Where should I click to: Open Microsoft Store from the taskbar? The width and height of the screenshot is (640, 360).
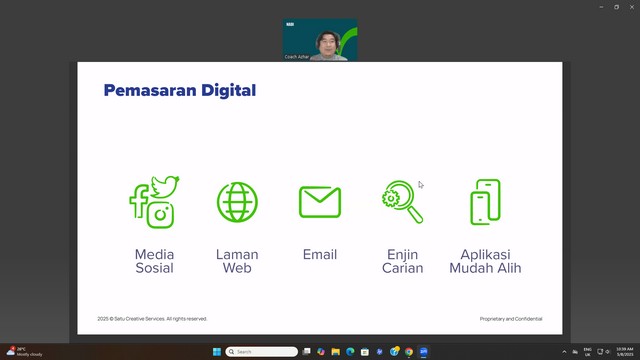pos(365,351)
